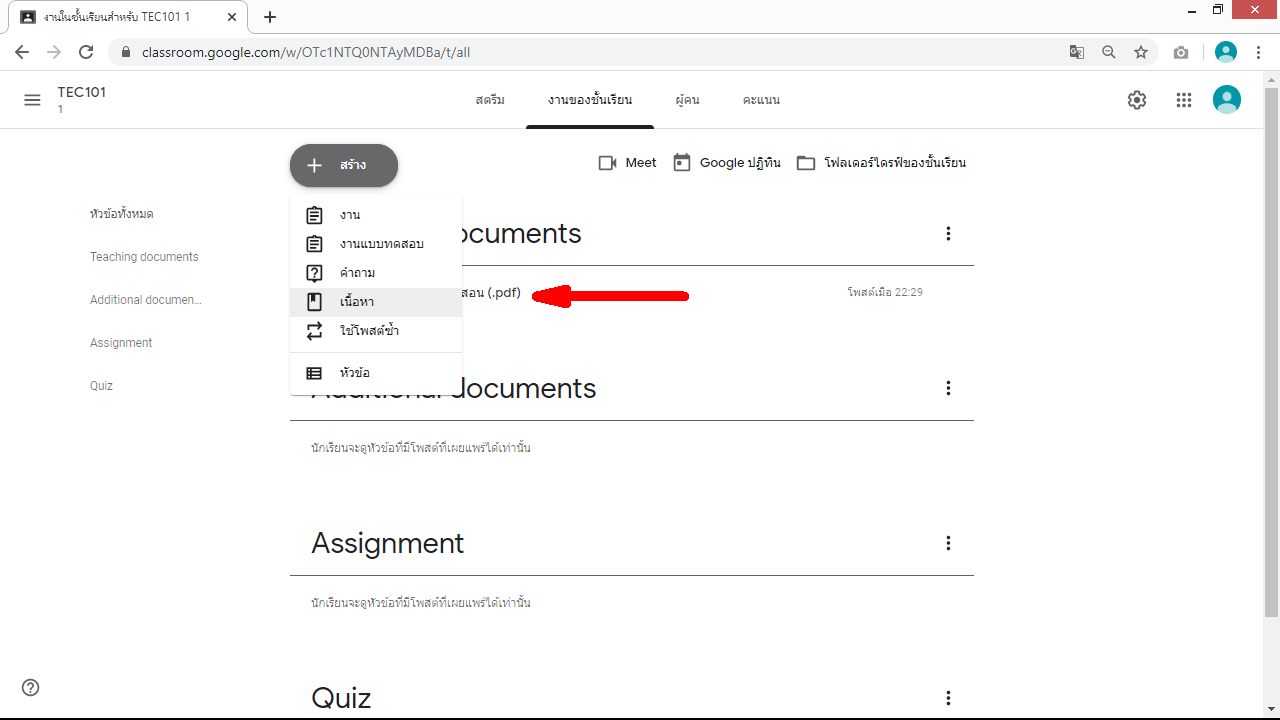Open options menu for Assignment topic

tap(948, 543)
